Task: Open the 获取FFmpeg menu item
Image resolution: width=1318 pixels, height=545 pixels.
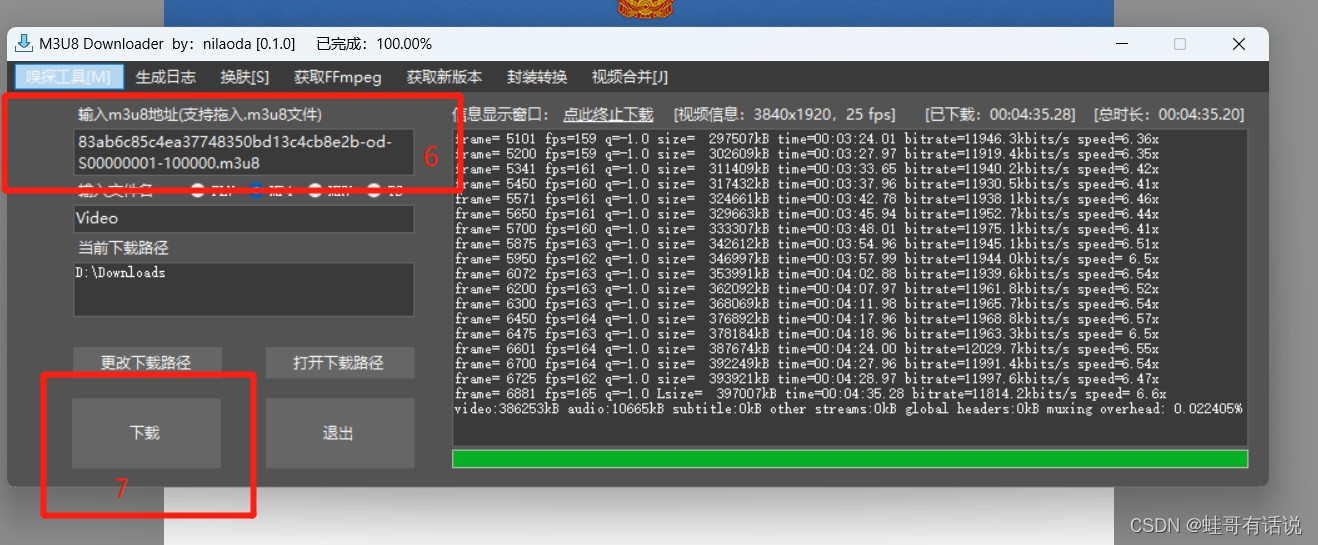Action: 338,77
